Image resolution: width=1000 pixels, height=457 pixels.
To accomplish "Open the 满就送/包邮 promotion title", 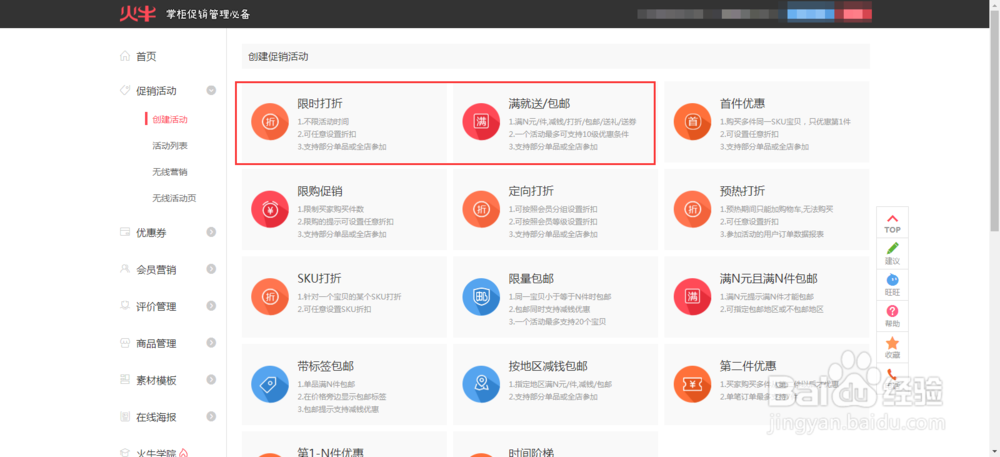I will 539,103.
